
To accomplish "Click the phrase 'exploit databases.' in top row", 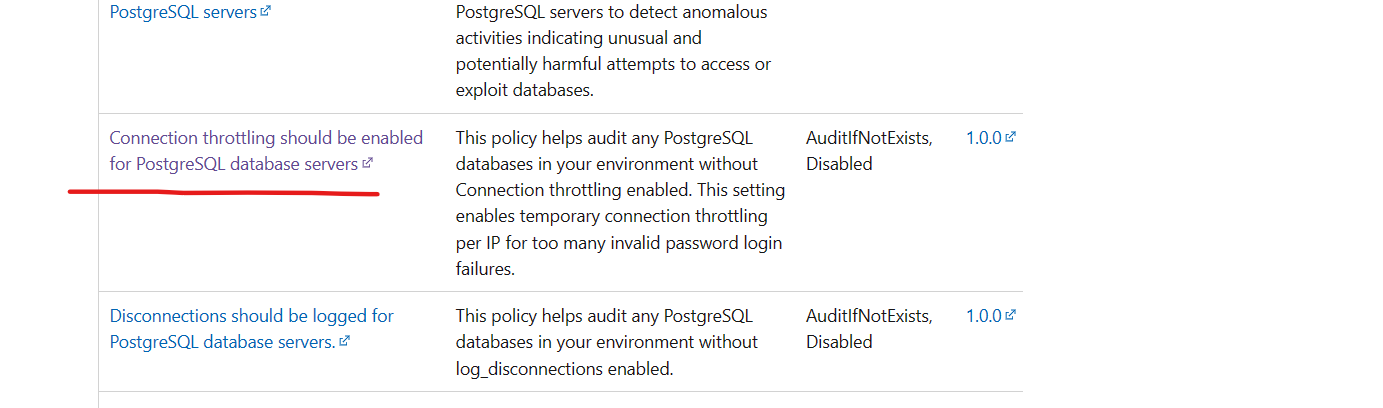I will tap(525, 90).
